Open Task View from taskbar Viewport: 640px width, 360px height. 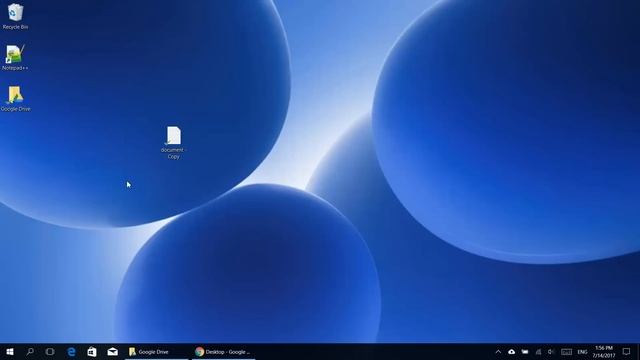pos(50,351)
